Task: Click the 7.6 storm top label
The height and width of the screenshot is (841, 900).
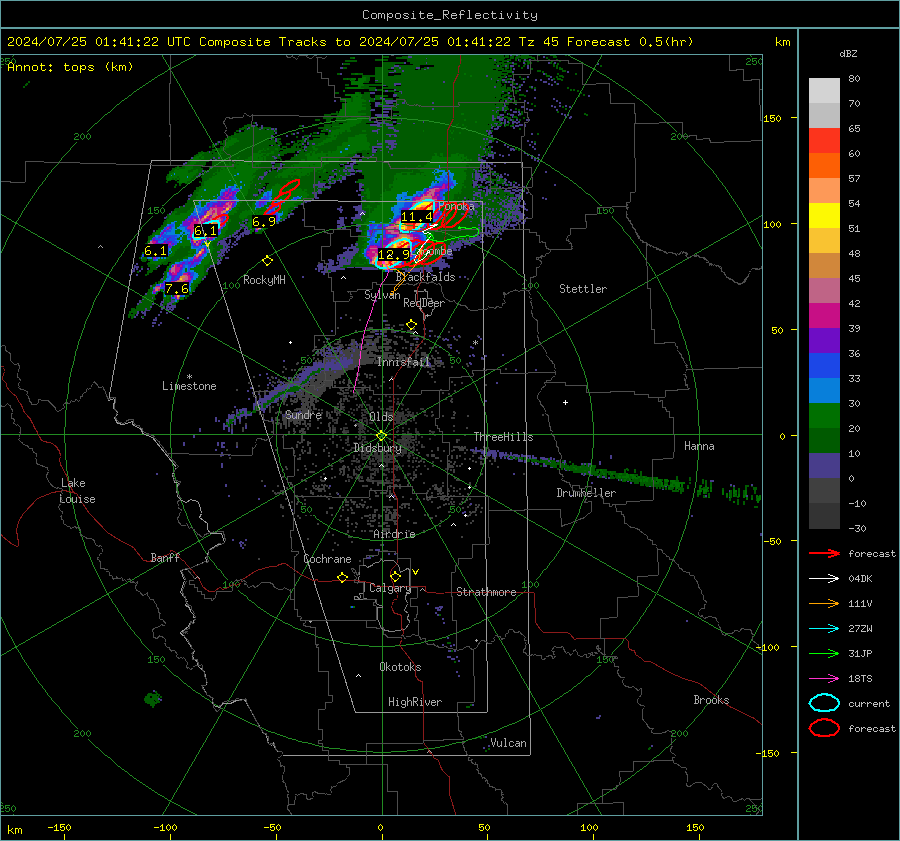Action: pyautogui.click(x=177, y=289)
